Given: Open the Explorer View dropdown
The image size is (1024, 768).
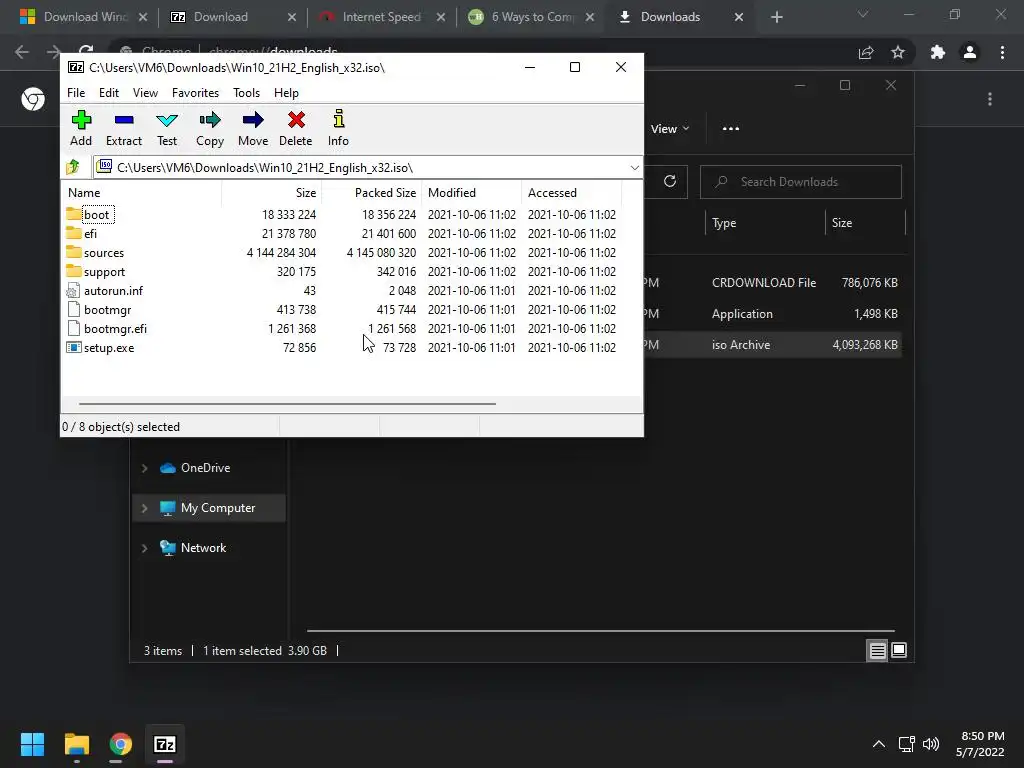Looking at the screenshot, I should pyautogui.click(x=669, y=129).
